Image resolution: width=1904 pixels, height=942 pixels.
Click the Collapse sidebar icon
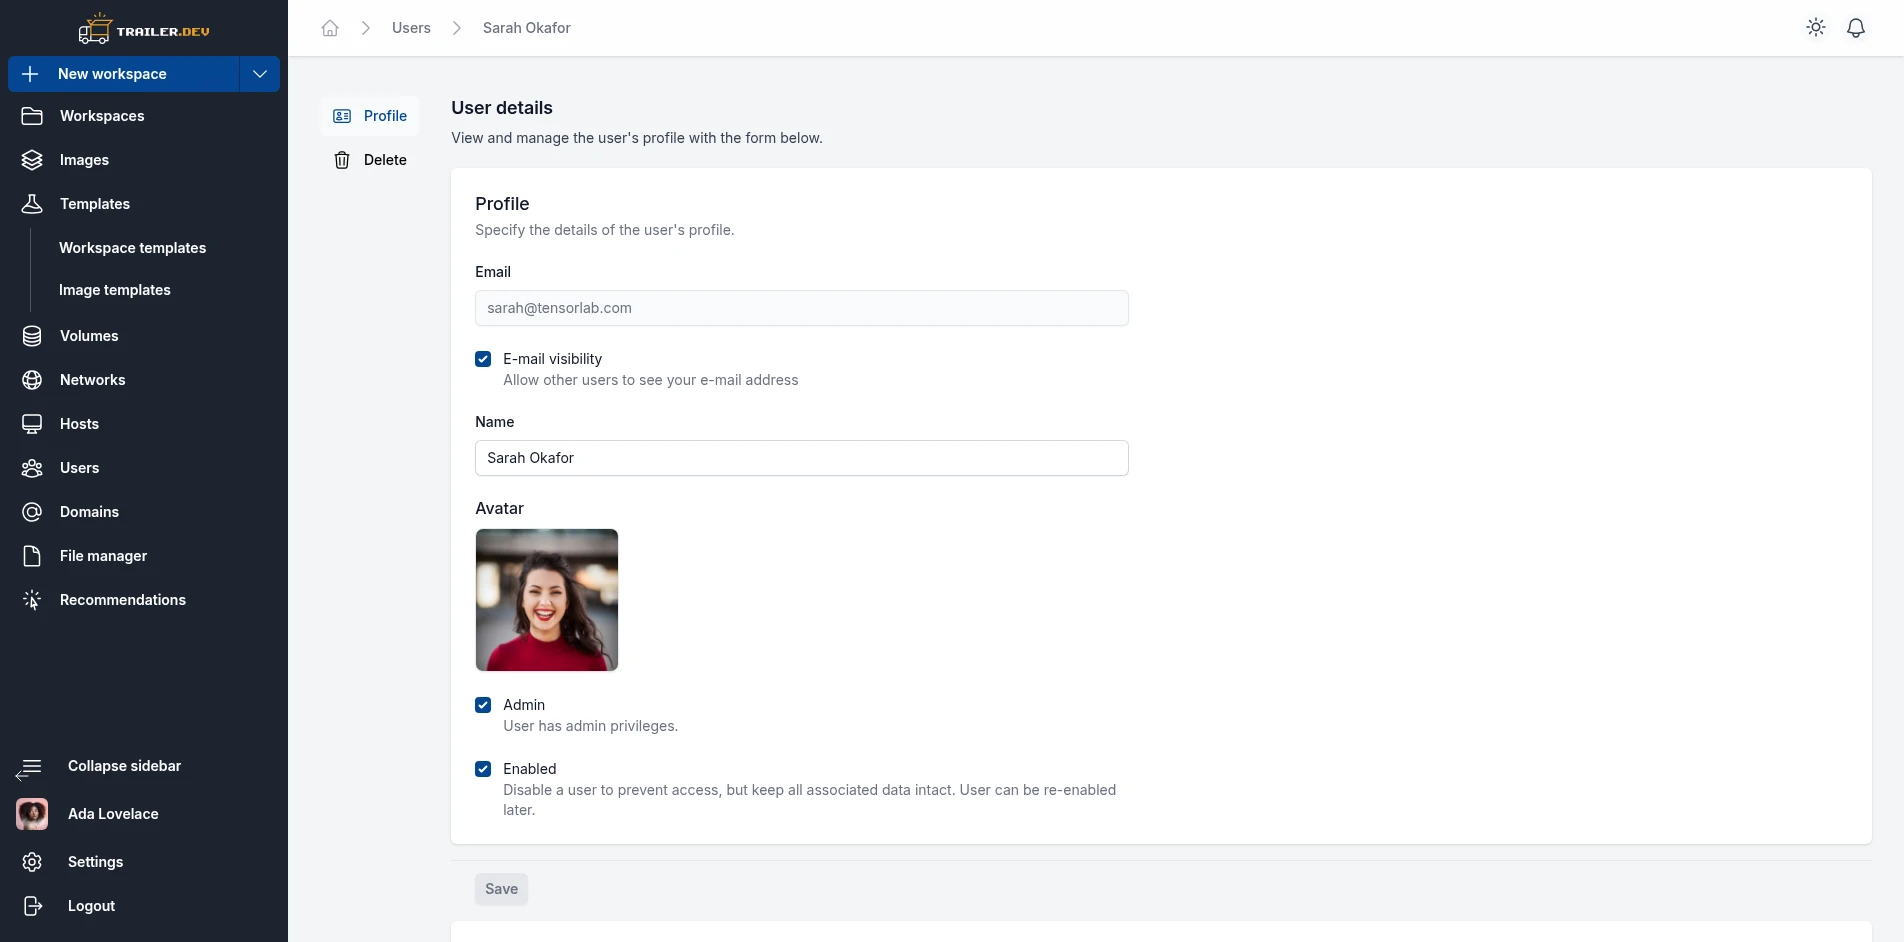coord(29,768)
